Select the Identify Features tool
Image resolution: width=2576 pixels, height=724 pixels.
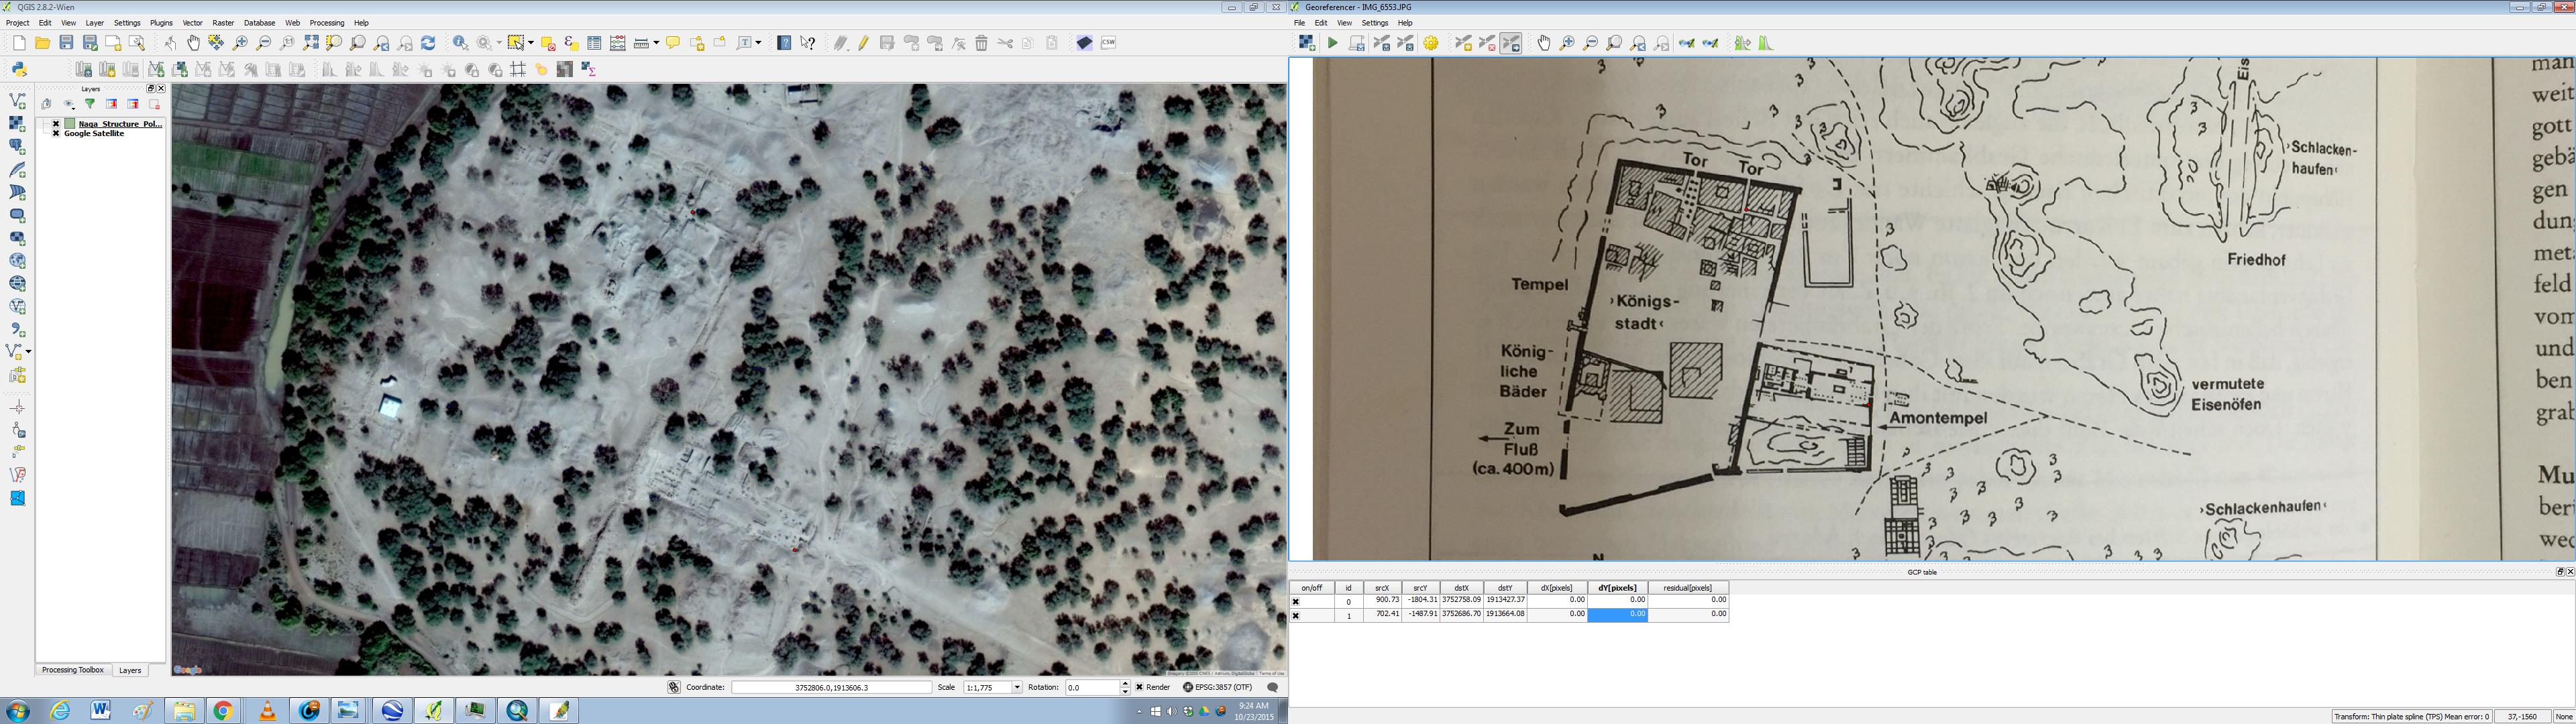tap(460, 43)
